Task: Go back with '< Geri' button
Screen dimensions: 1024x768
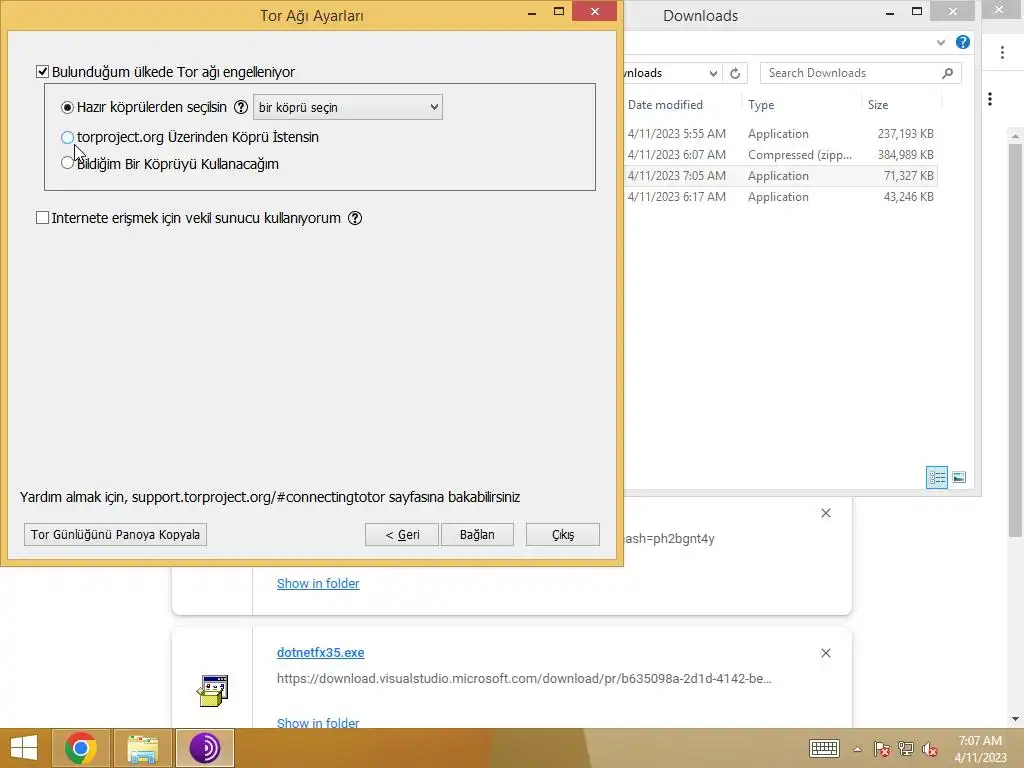Action: [x=402, y=534]
